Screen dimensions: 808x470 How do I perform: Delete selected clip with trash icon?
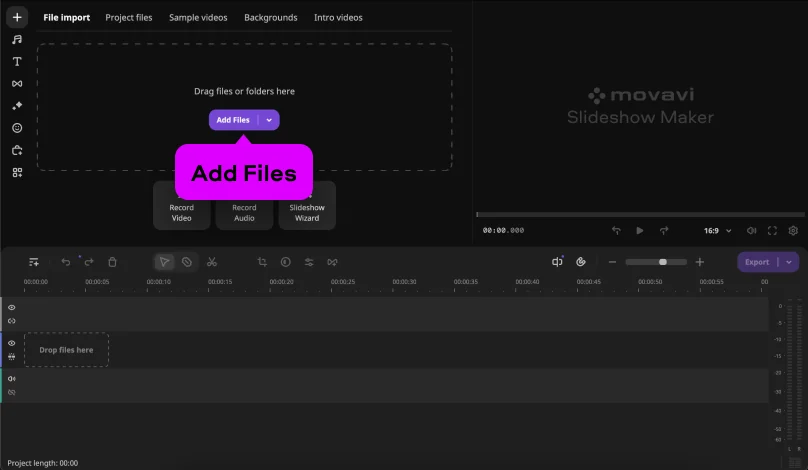pos(112,262)
